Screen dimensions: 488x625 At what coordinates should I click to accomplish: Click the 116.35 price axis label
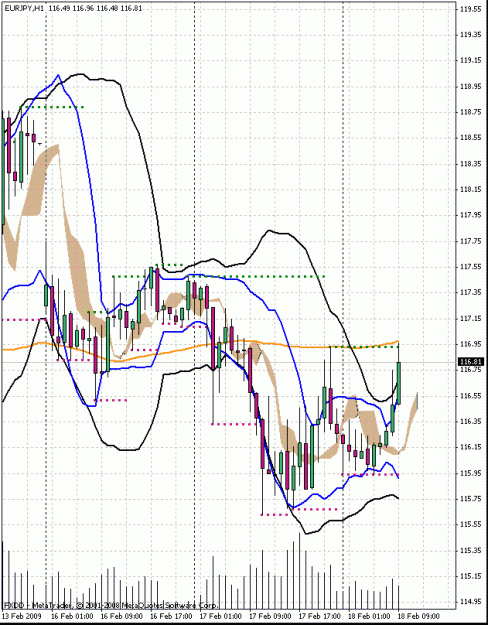point(470,421)
